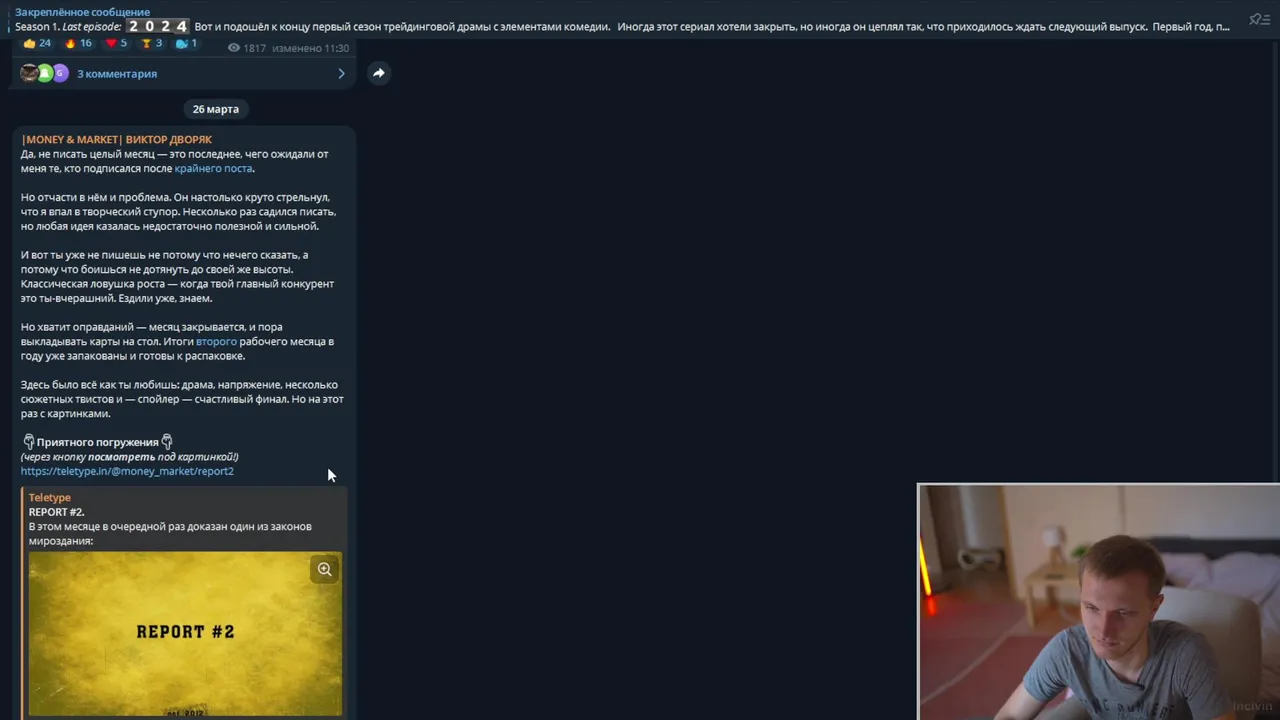Open the pinned messages list icon
The height and width of the screenshot is (720, 1280).
pyautogui.click(x=1259, y=19)
